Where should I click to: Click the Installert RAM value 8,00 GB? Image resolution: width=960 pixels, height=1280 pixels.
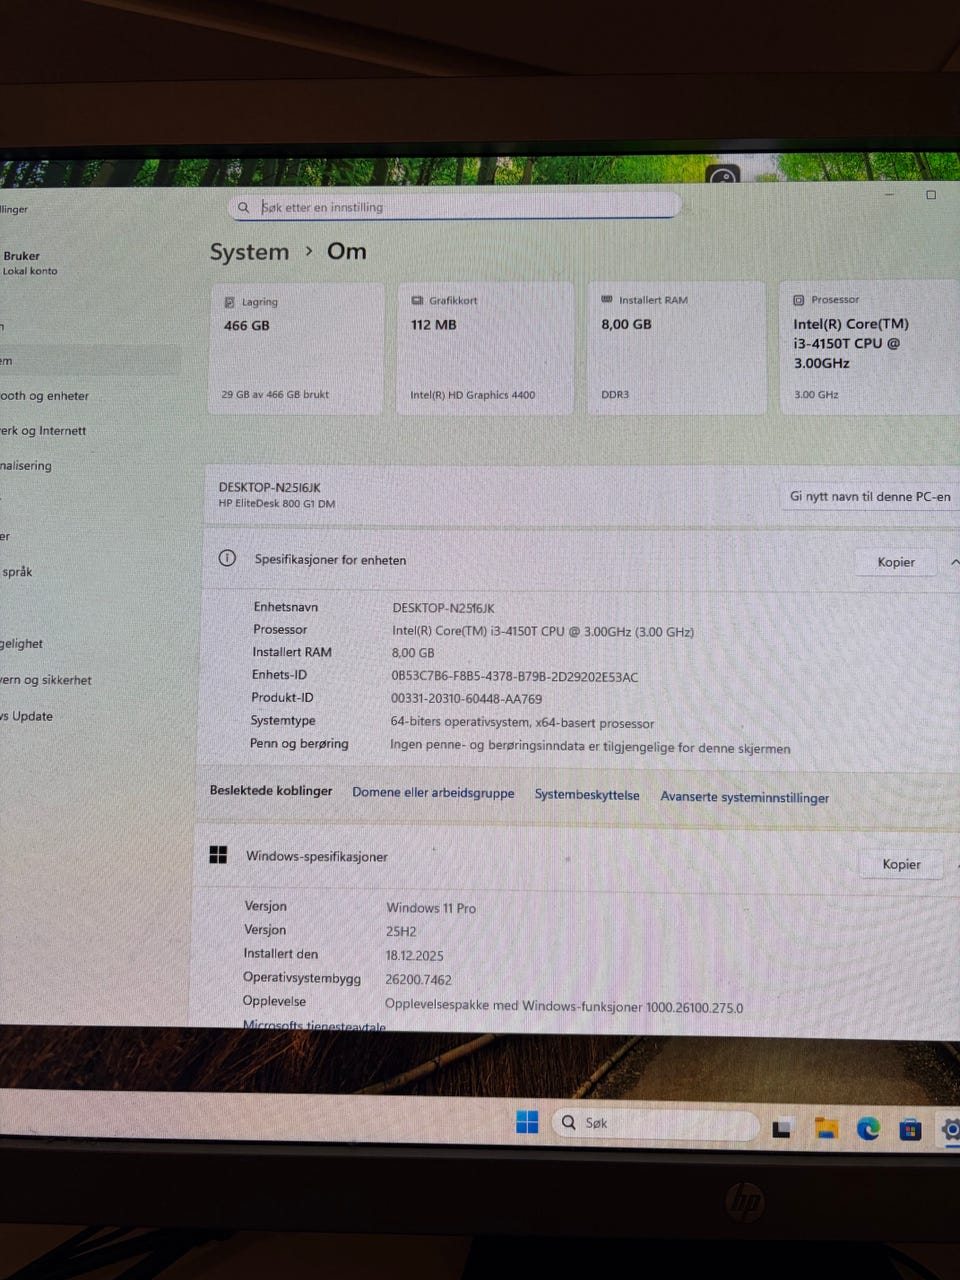click(413, 653)
